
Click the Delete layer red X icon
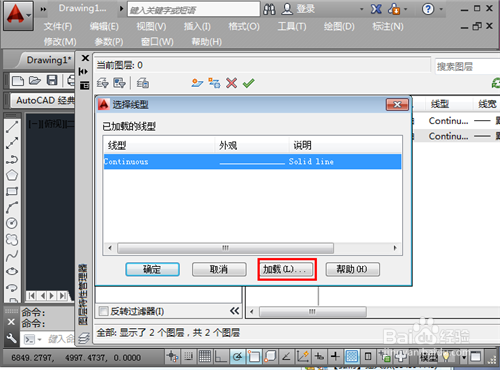pos(231,83)
